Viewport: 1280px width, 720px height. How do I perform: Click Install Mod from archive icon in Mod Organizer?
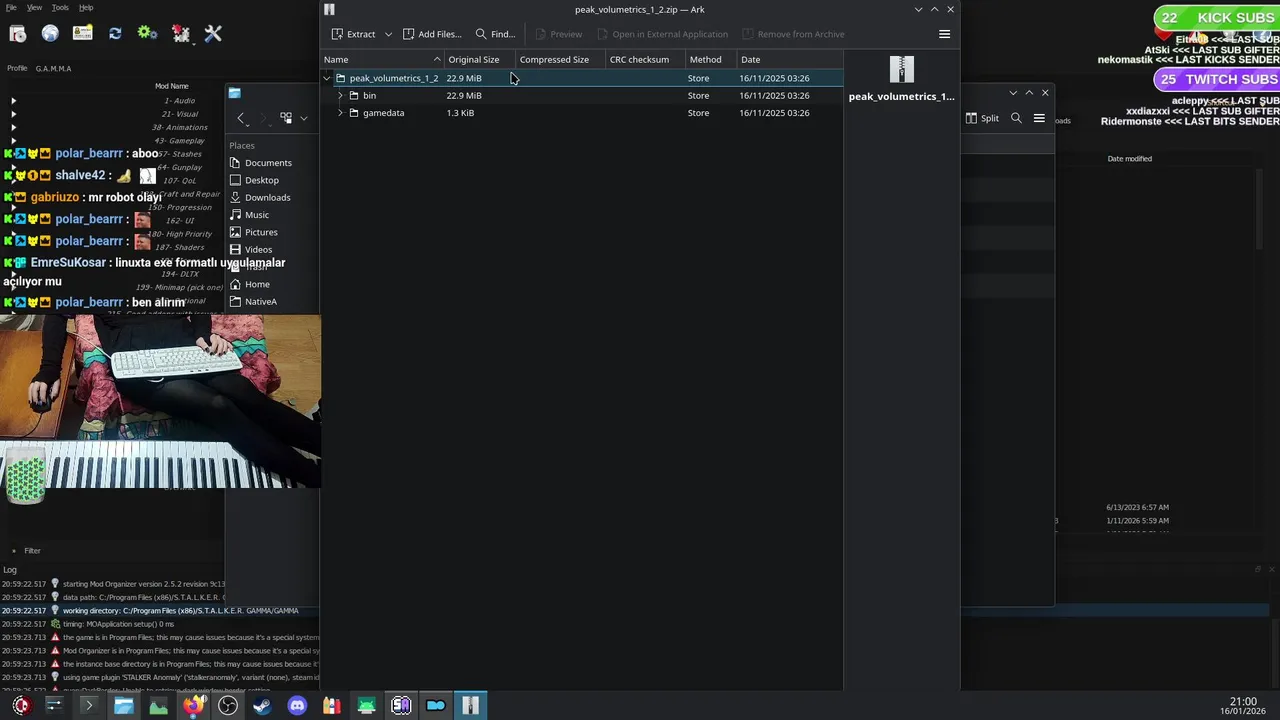[x=17, y=34]
